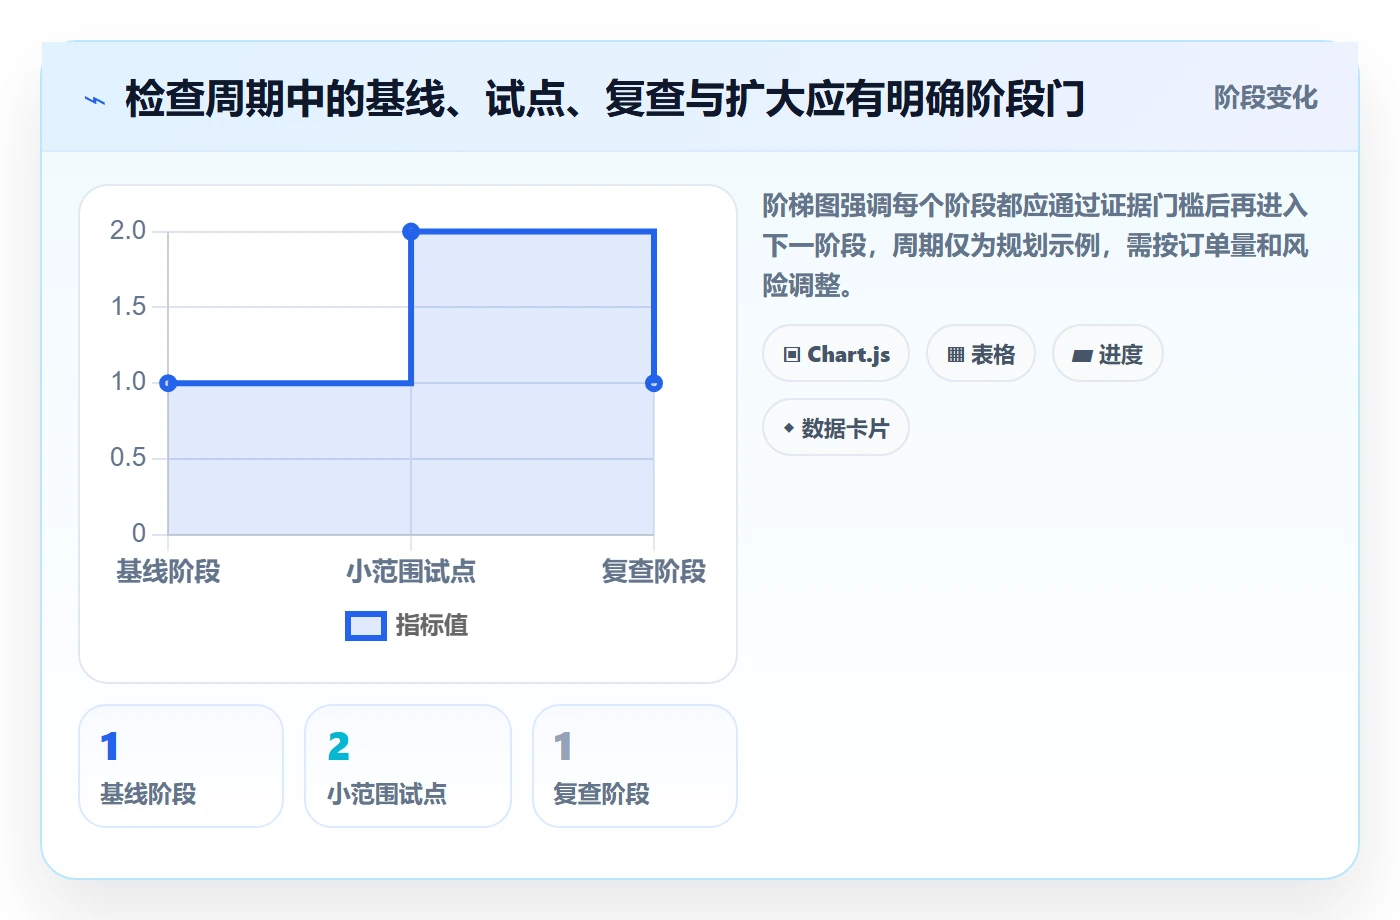Click the 复查阶段 x-axis label
The width and height of the screenshot is (1400, 920).
[x=654, y=572]
